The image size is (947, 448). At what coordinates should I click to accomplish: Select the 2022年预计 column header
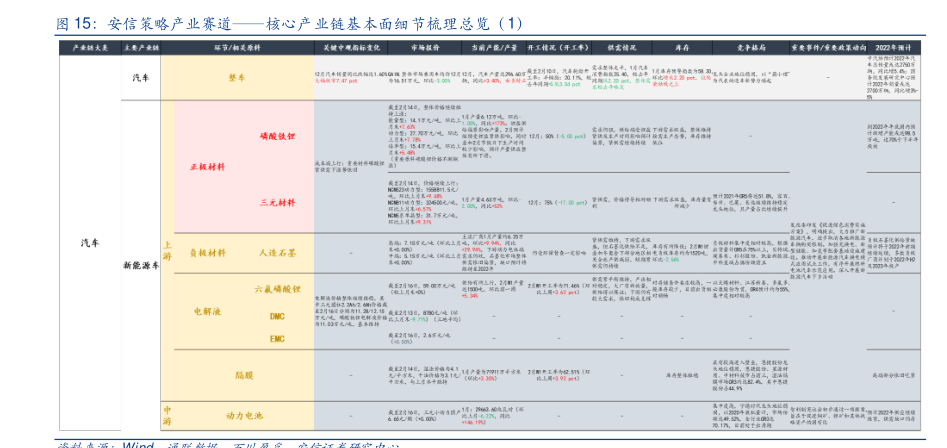coord(890,47)
